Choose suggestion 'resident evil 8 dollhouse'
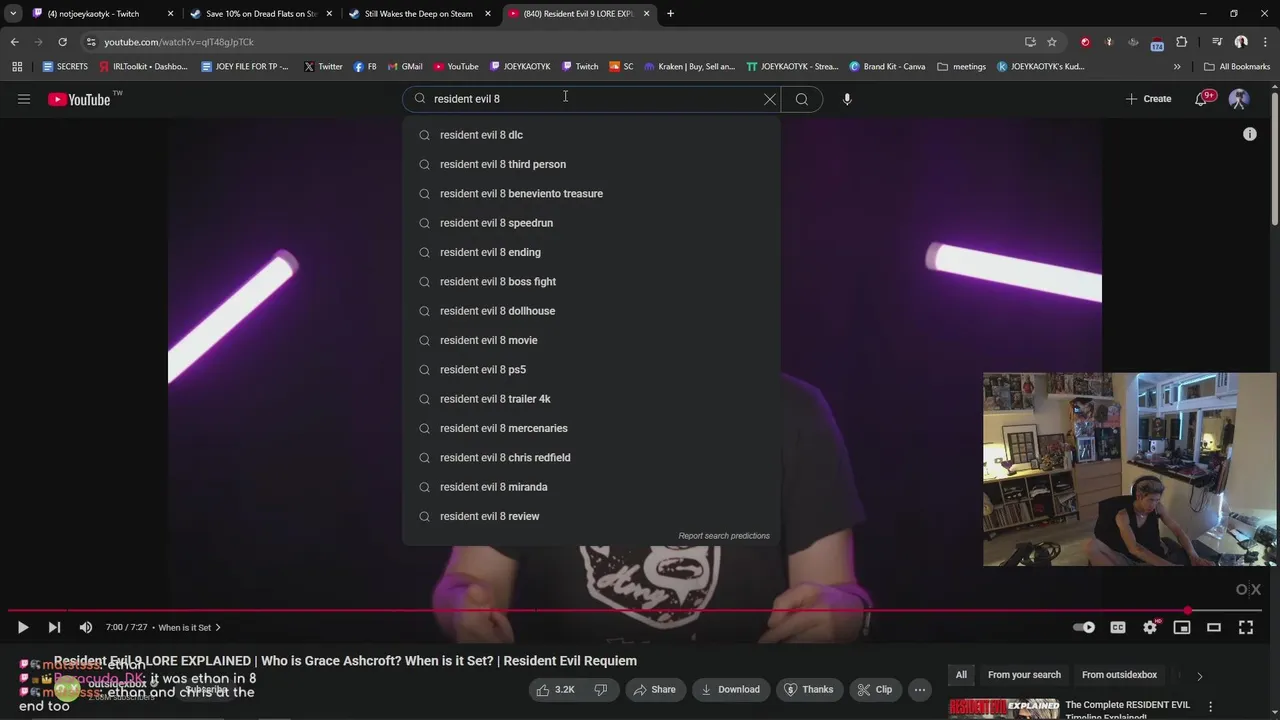 591,311
